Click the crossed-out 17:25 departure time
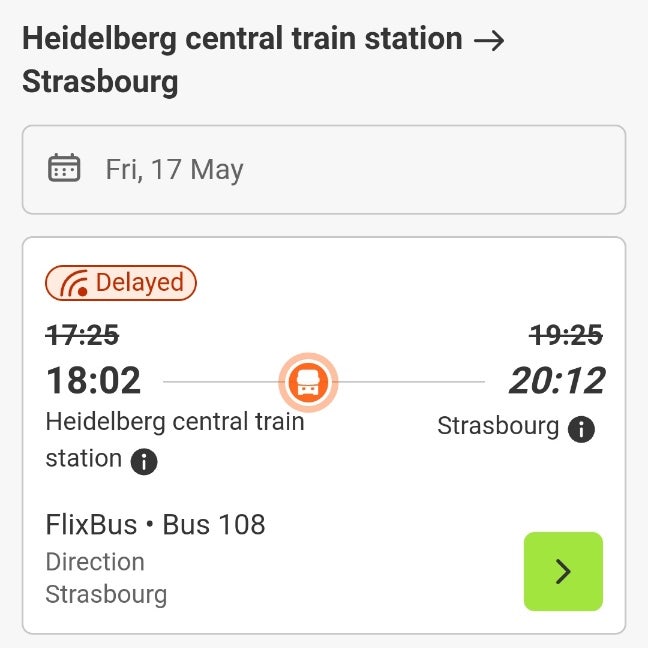 tap(82, 336)
